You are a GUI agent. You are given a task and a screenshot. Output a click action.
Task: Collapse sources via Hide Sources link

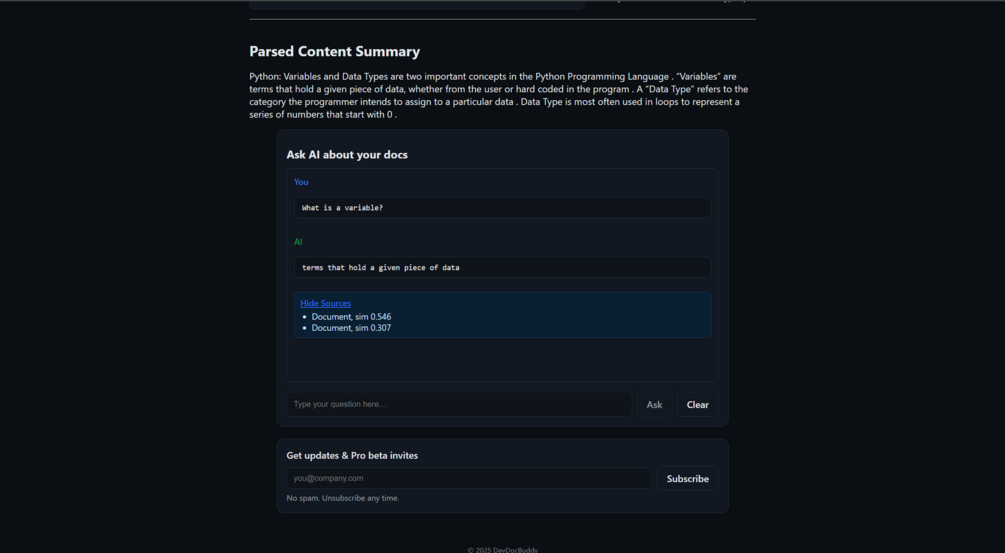pos(325,303)
